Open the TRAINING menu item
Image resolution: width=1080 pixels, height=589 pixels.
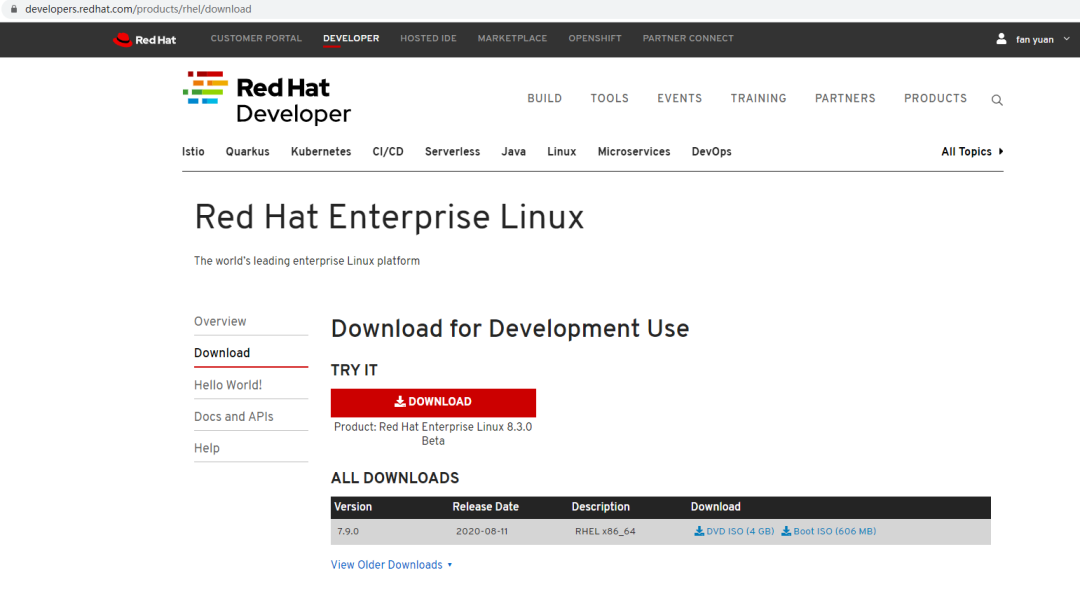(758, 99)
